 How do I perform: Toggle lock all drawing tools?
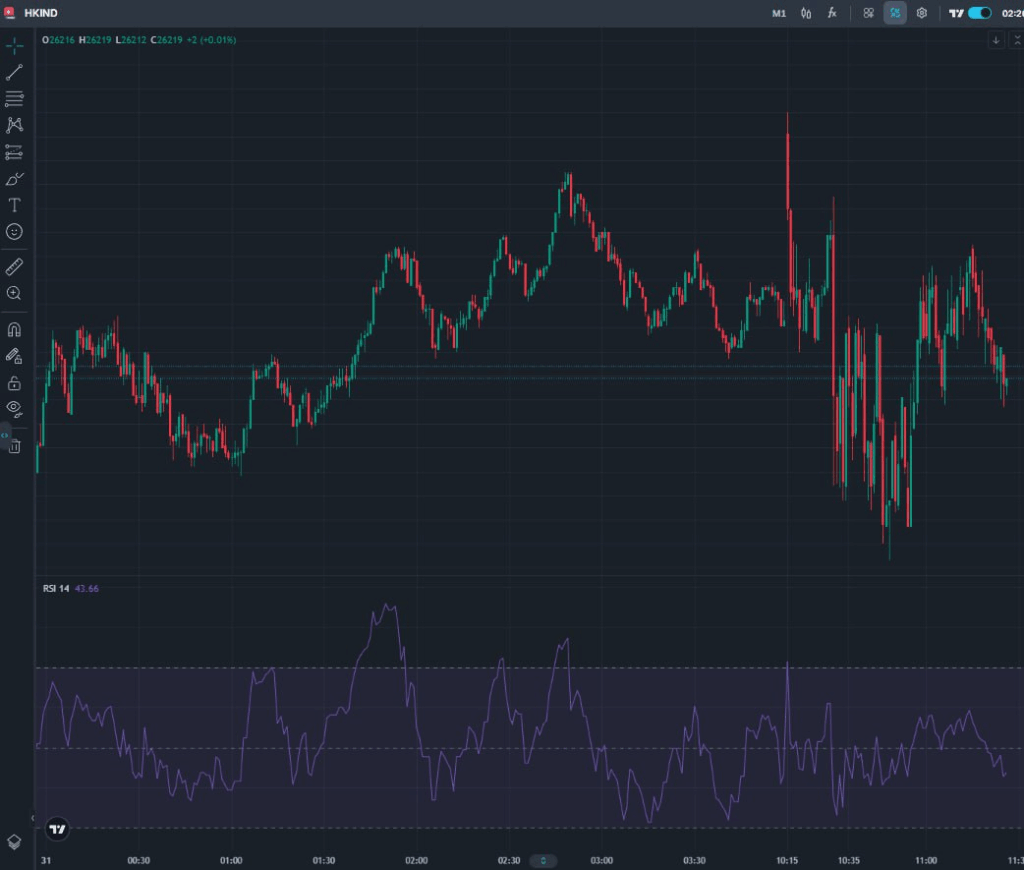click(14, 383)
